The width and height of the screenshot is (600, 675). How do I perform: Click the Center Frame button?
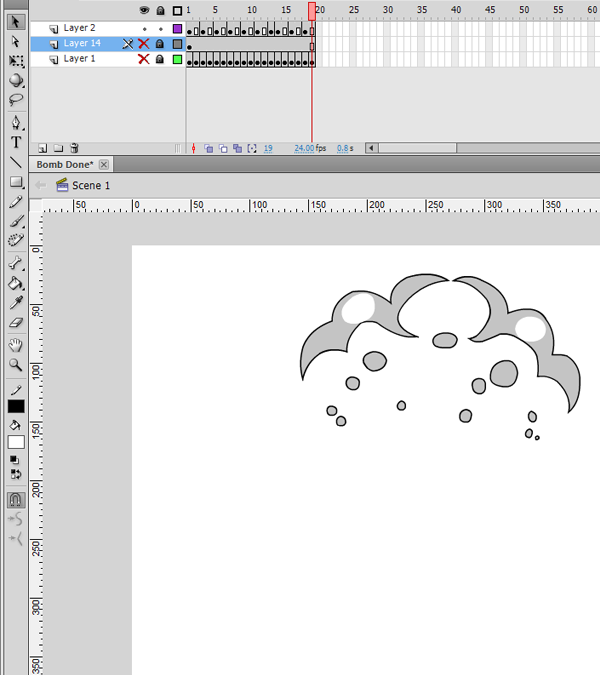(x=193, y=149)
